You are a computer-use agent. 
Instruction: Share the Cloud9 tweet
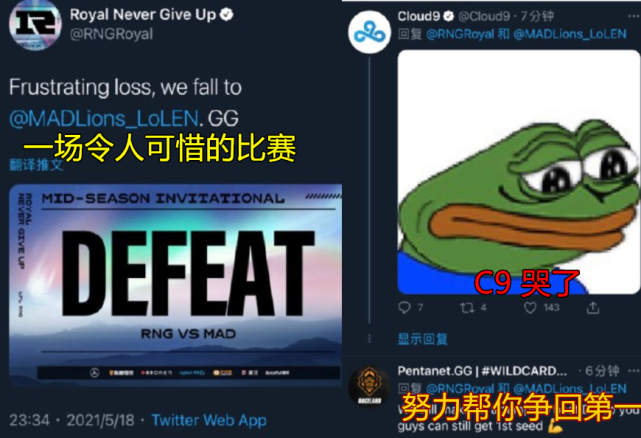click(x=593, y=308)
